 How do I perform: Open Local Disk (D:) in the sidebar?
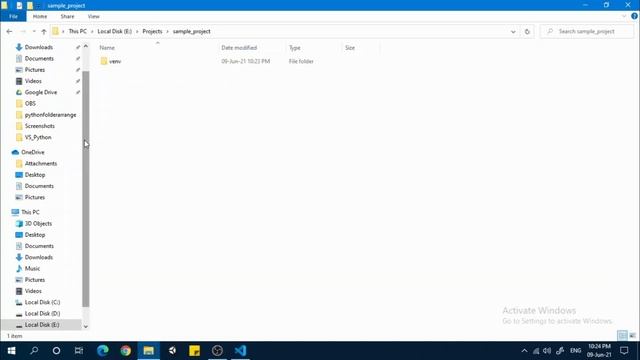pos(42,313)
